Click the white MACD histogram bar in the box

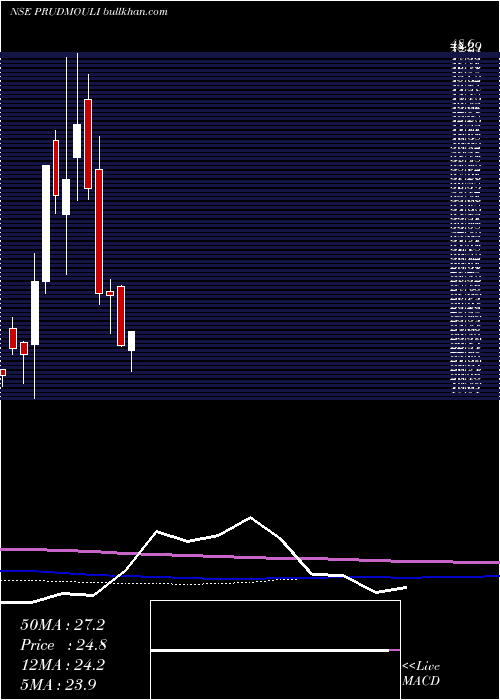(270, 651)
